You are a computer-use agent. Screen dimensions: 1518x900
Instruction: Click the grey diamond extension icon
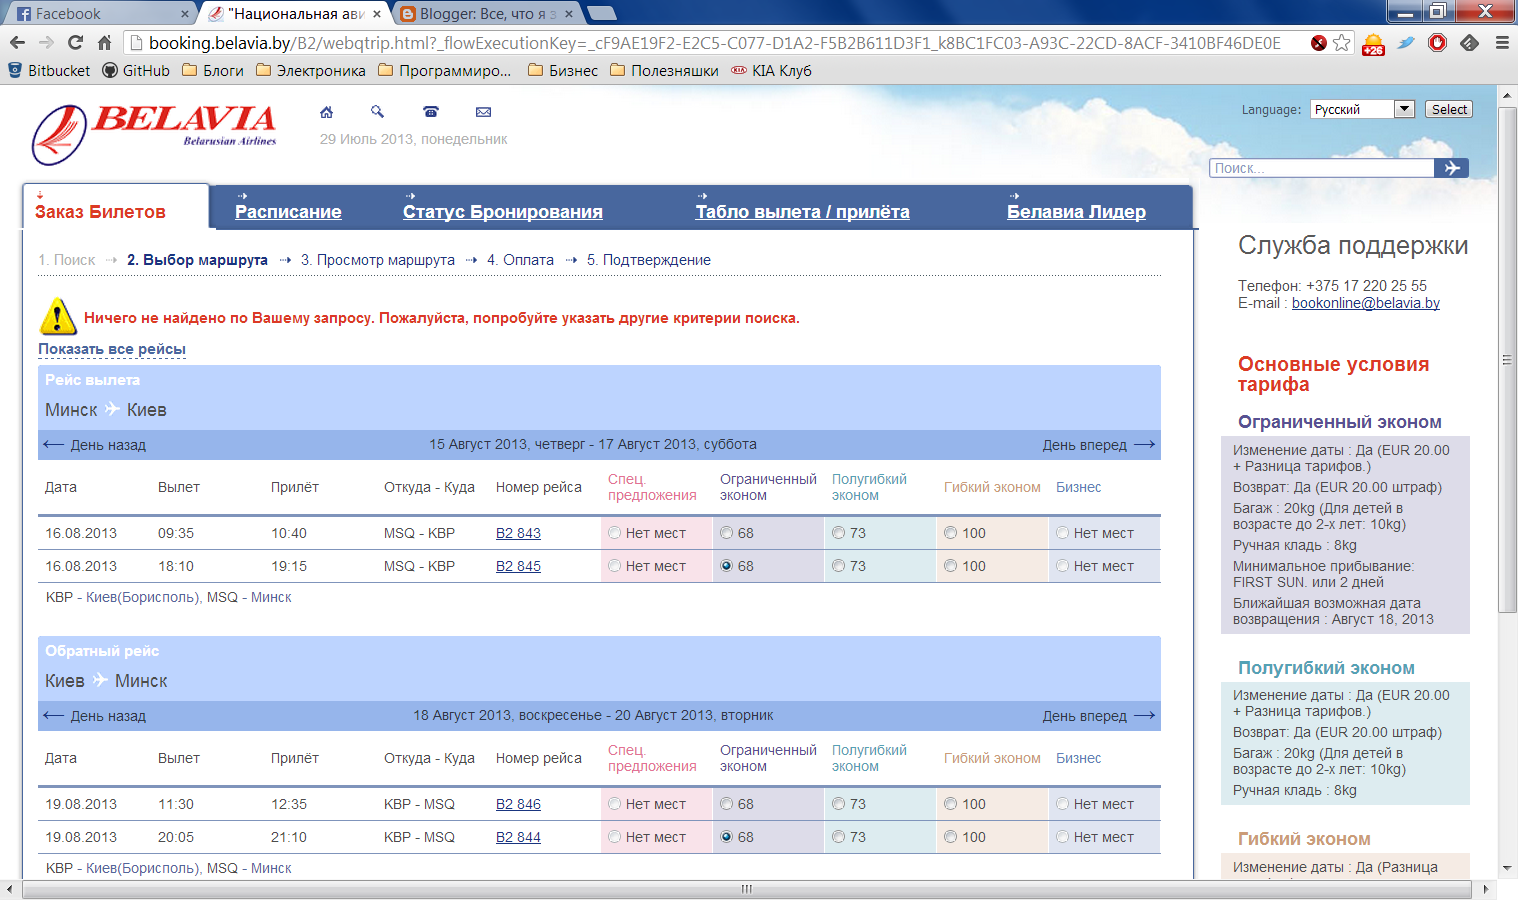coord(1470,43)
